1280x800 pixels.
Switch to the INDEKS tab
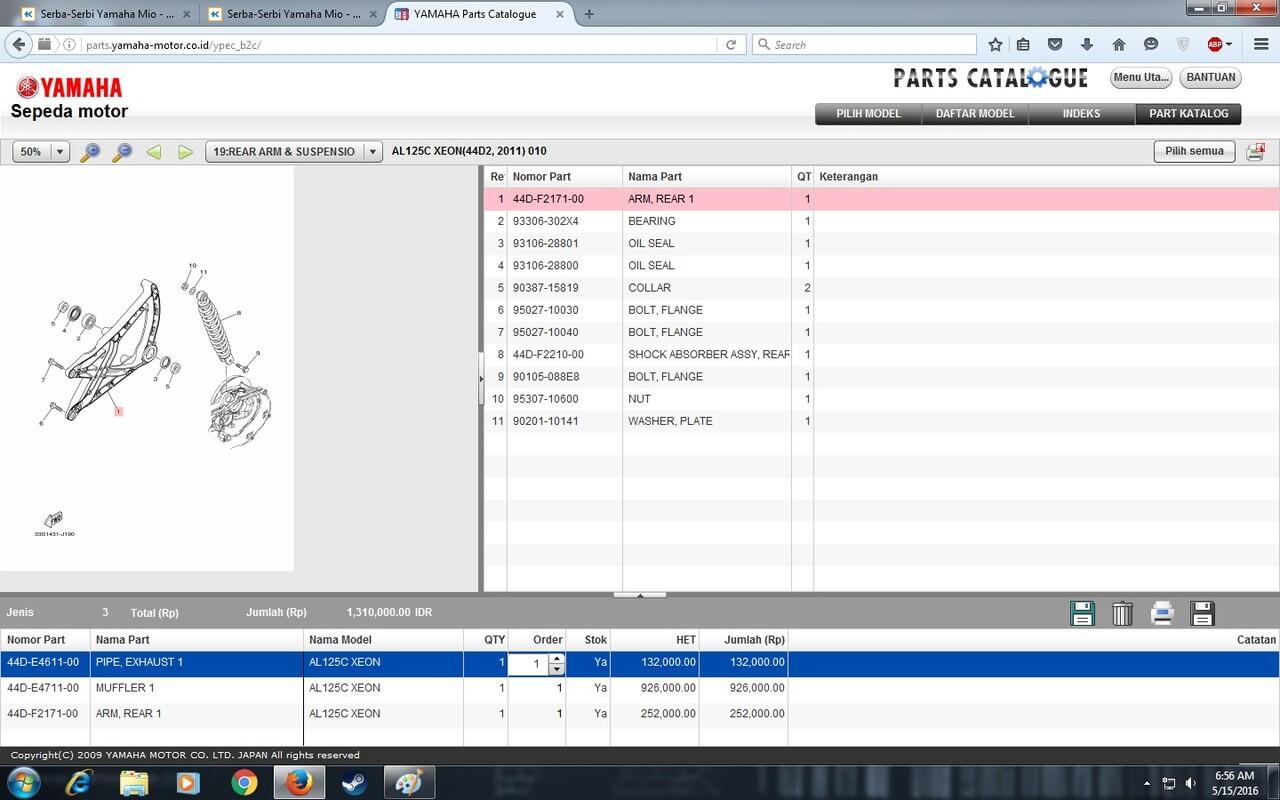pyautogui.click(x=1081, y=114)
